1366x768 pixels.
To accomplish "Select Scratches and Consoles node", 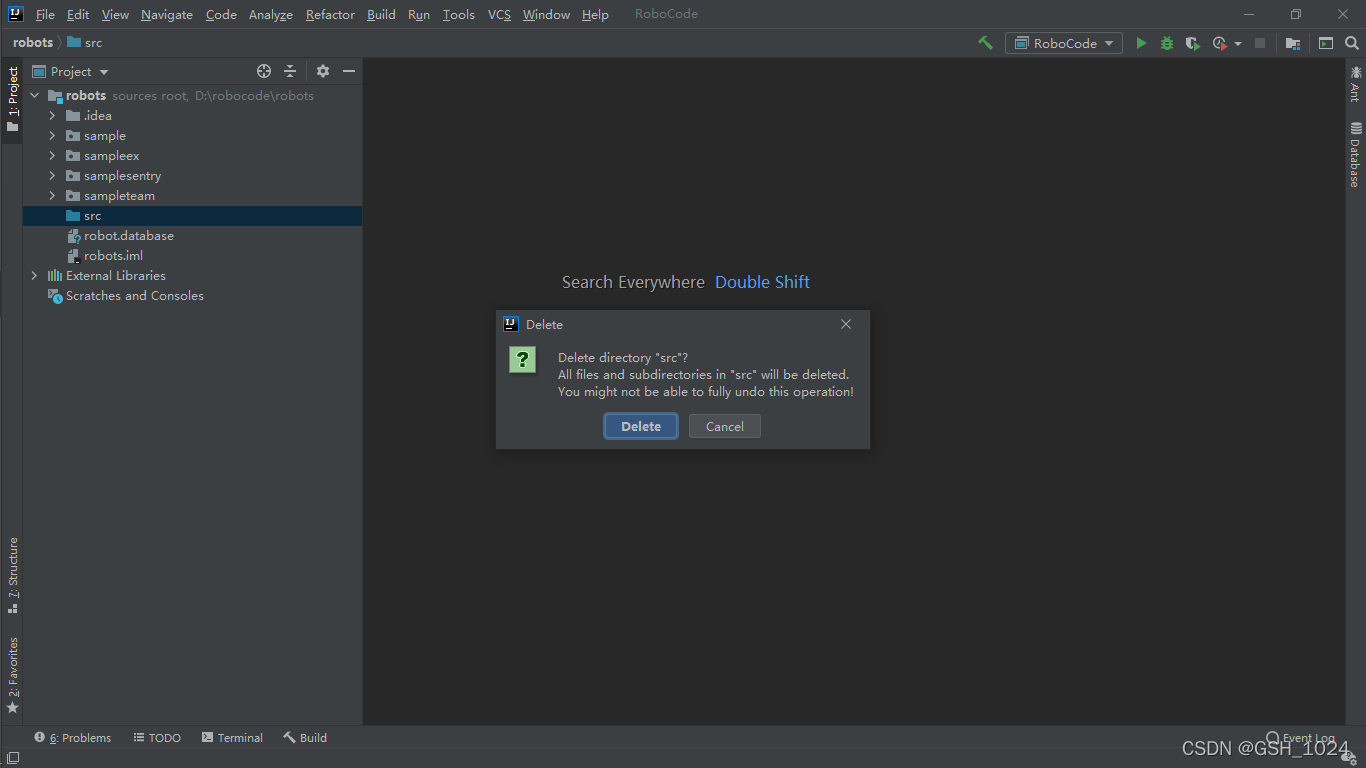I will point(192,296).
